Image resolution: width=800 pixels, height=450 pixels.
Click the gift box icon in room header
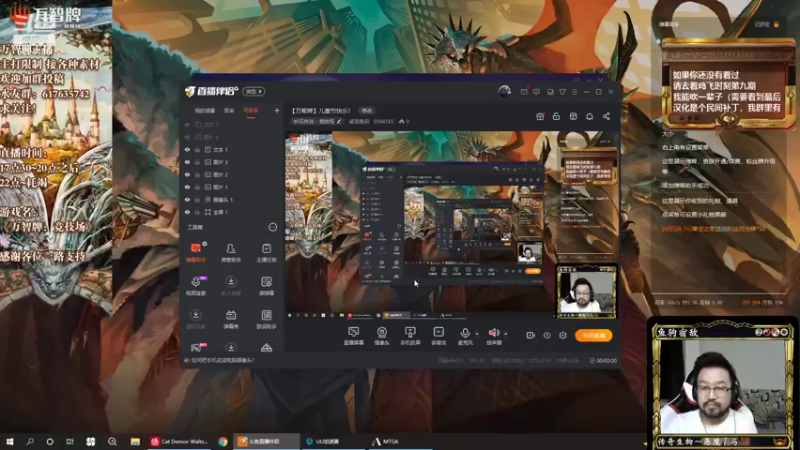[x=540, y=116]
